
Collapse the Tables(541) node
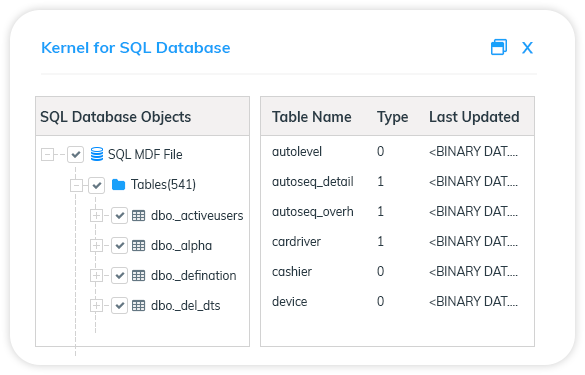click(x=76, y=185)
